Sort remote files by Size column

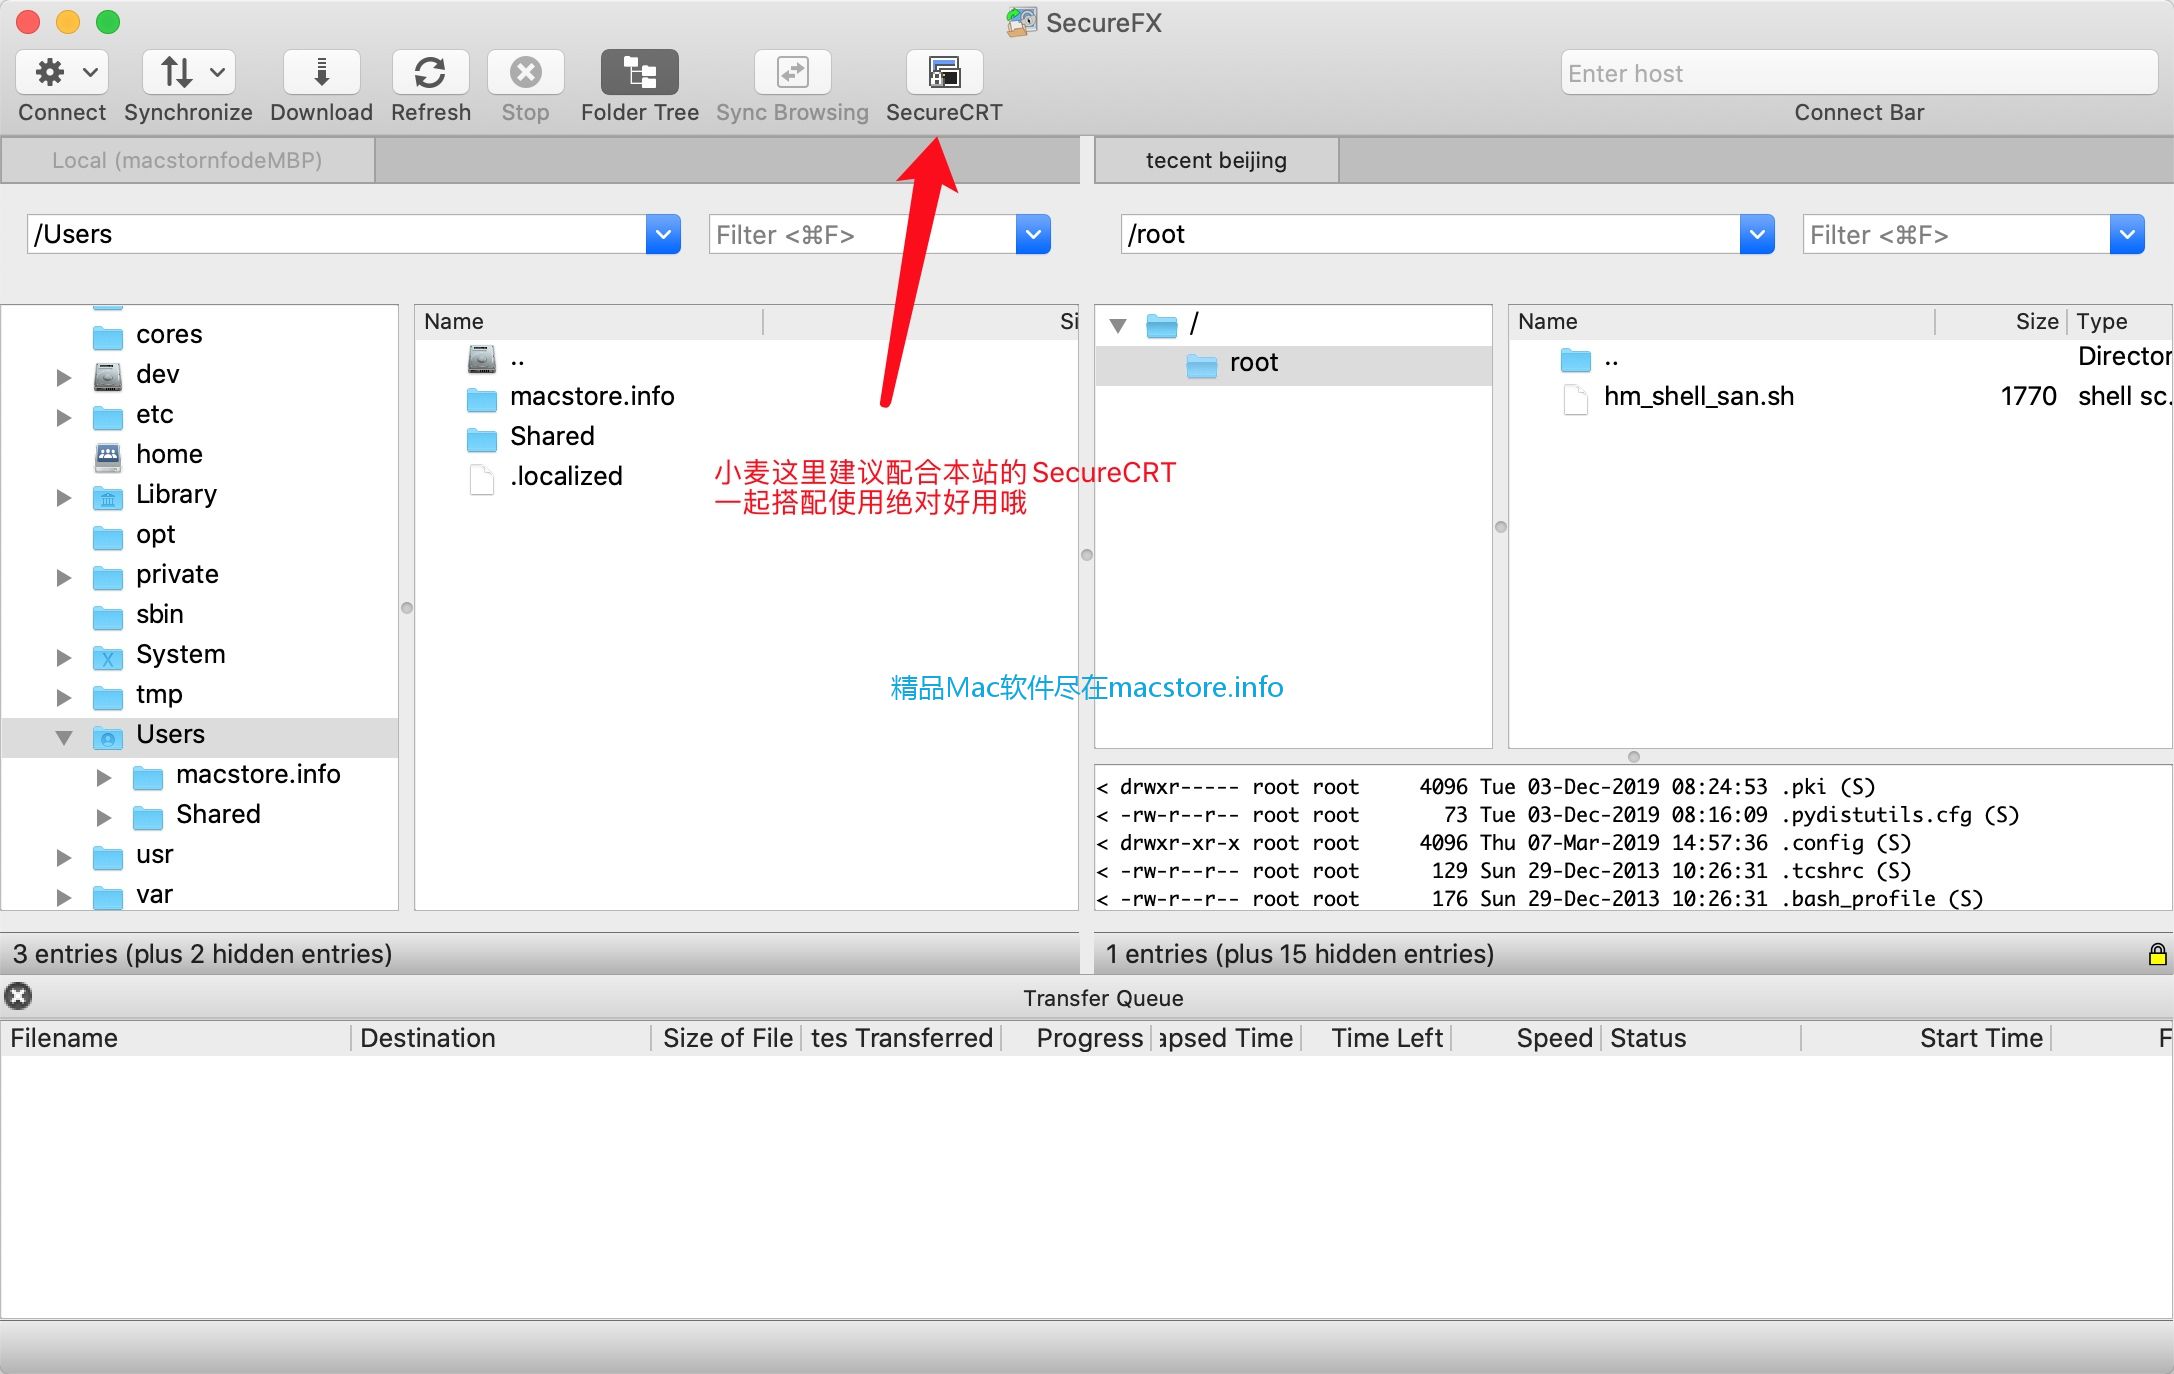point(2001,321)
